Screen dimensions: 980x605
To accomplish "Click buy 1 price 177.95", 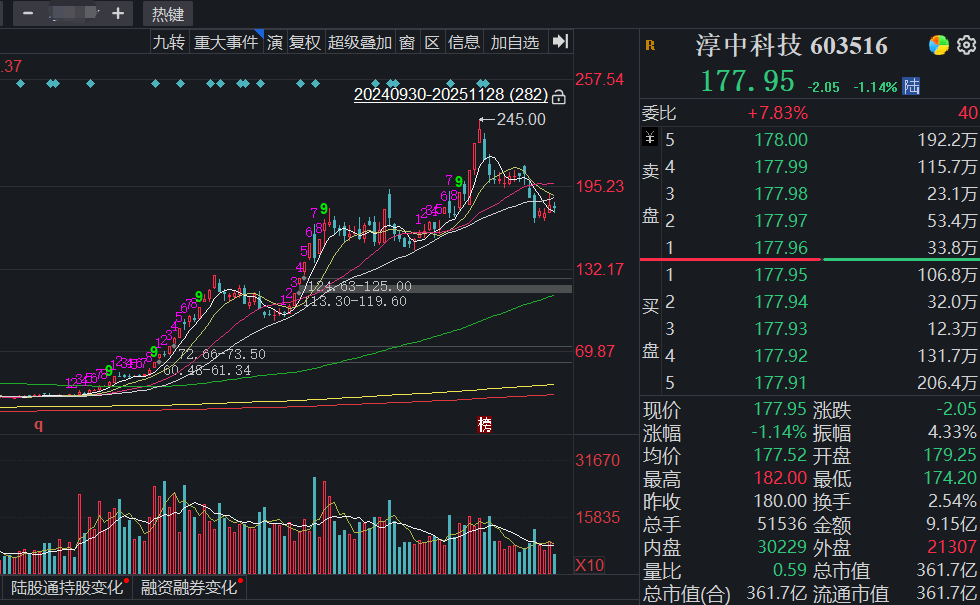I will click(781, 275).
